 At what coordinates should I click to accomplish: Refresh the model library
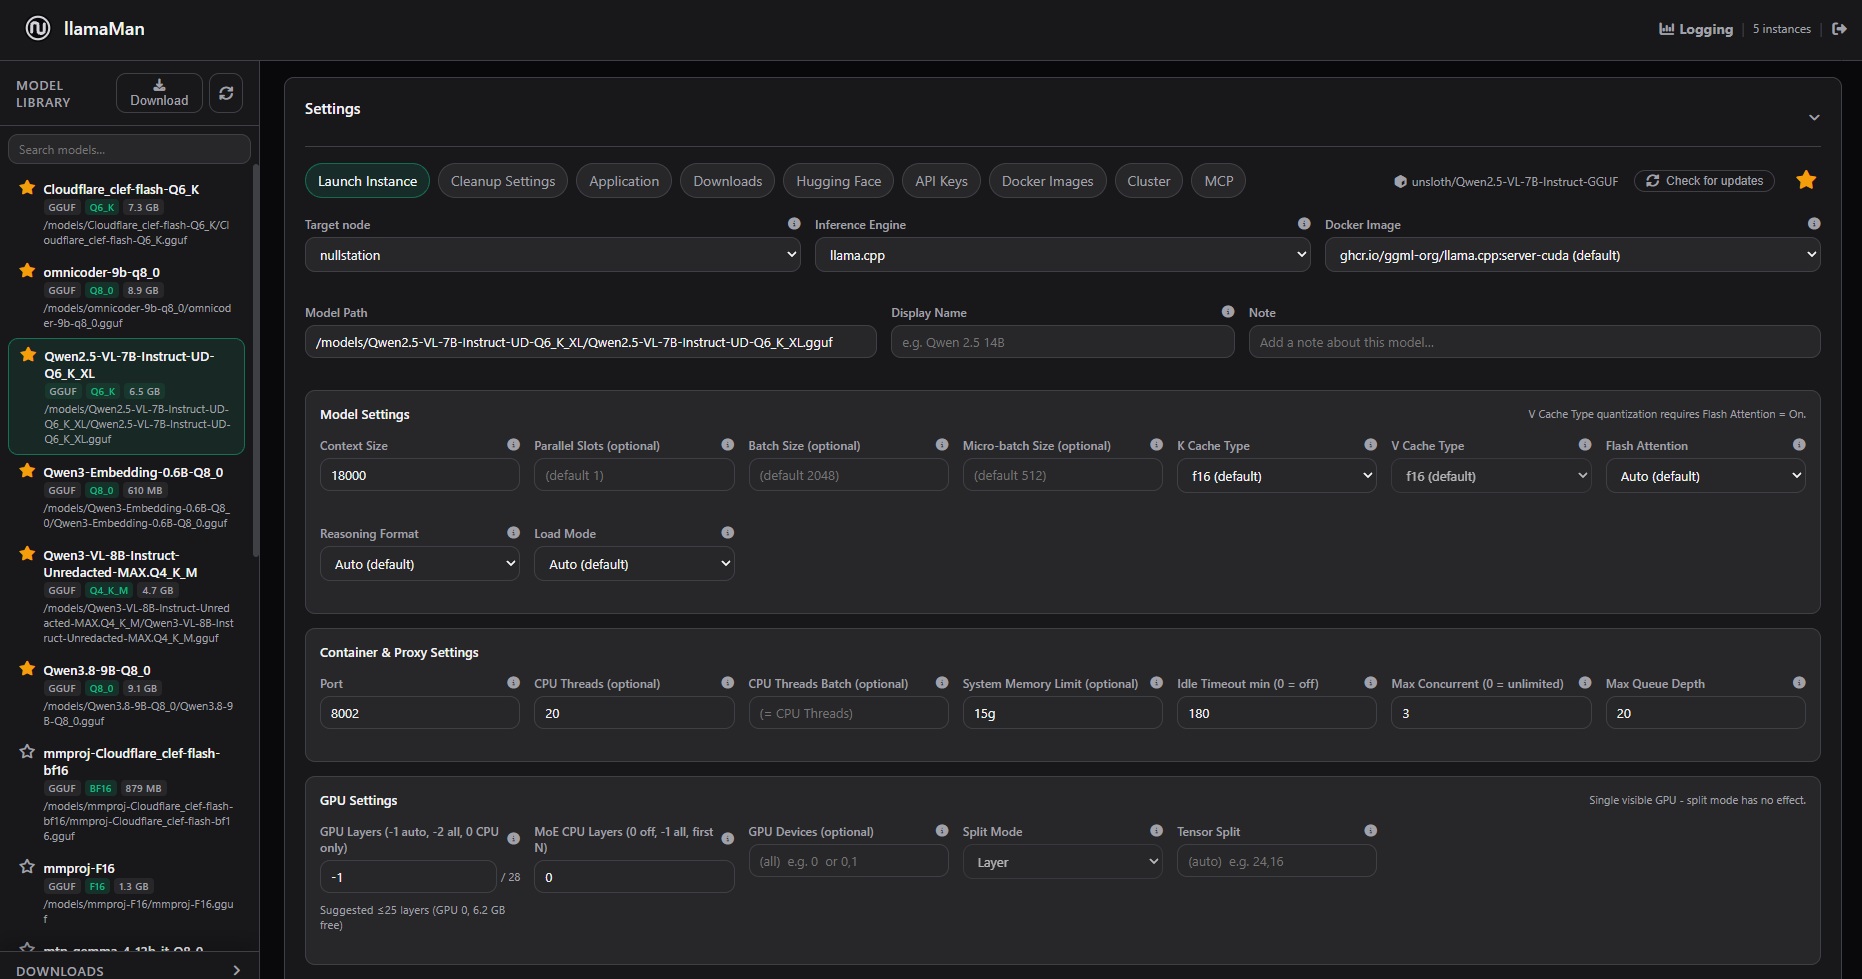pyautogui.click(x=226, y=93)
